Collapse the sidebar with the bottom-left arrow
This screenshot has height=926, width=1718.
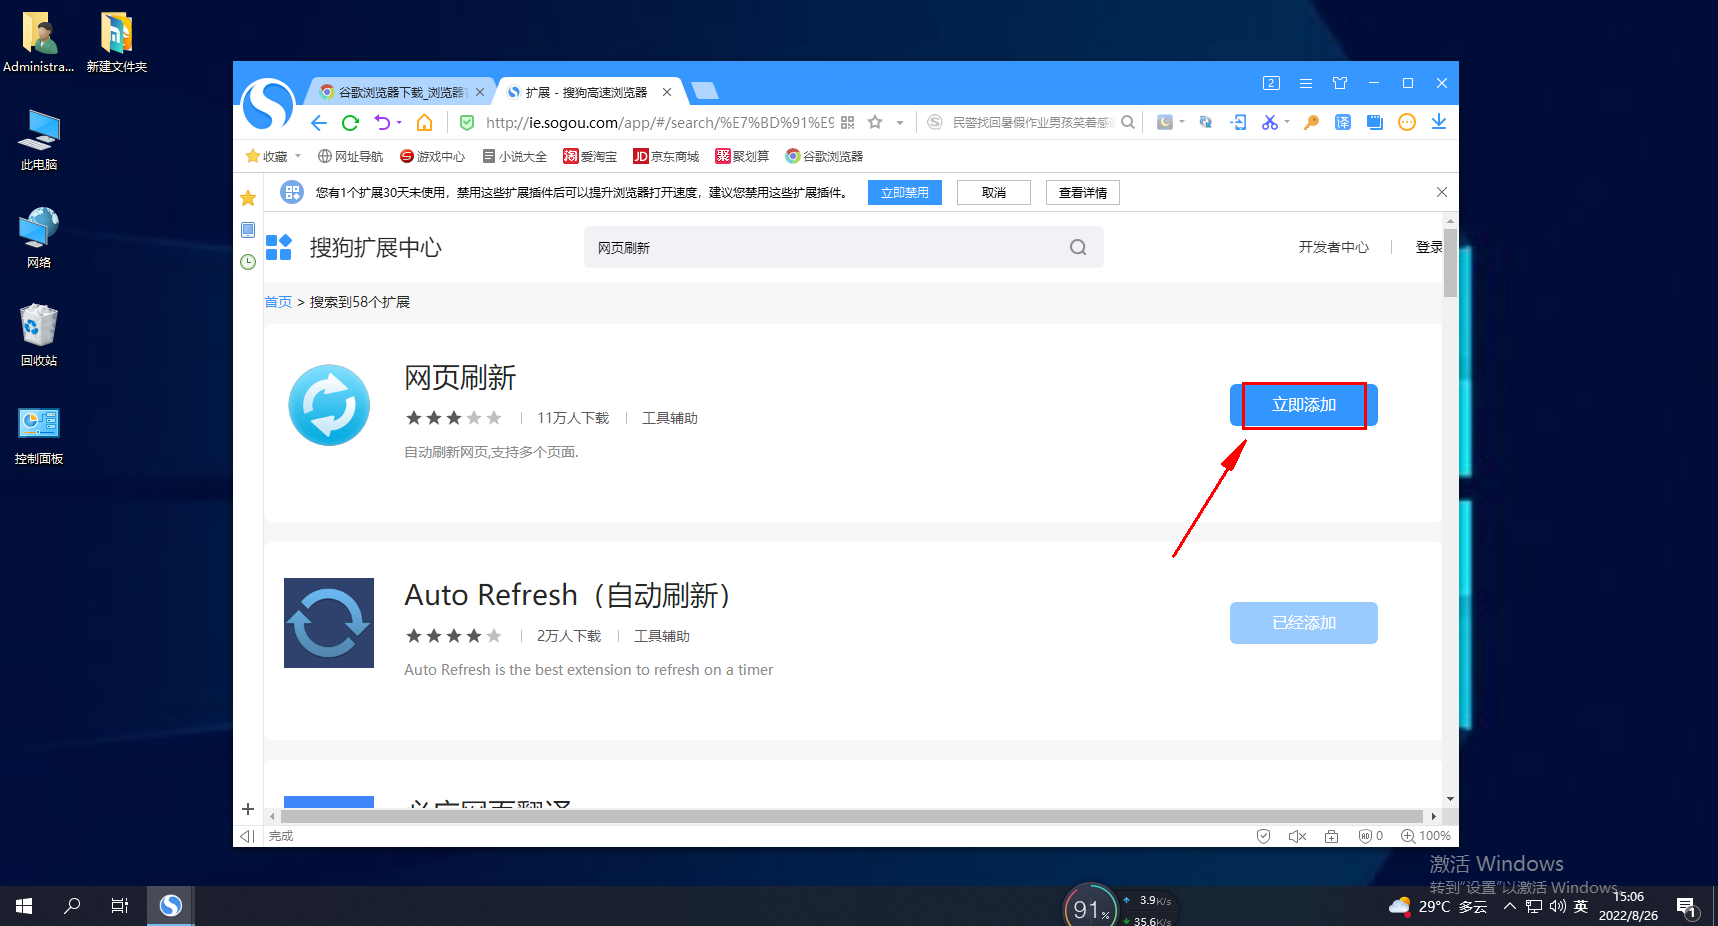tap(247, 836)
